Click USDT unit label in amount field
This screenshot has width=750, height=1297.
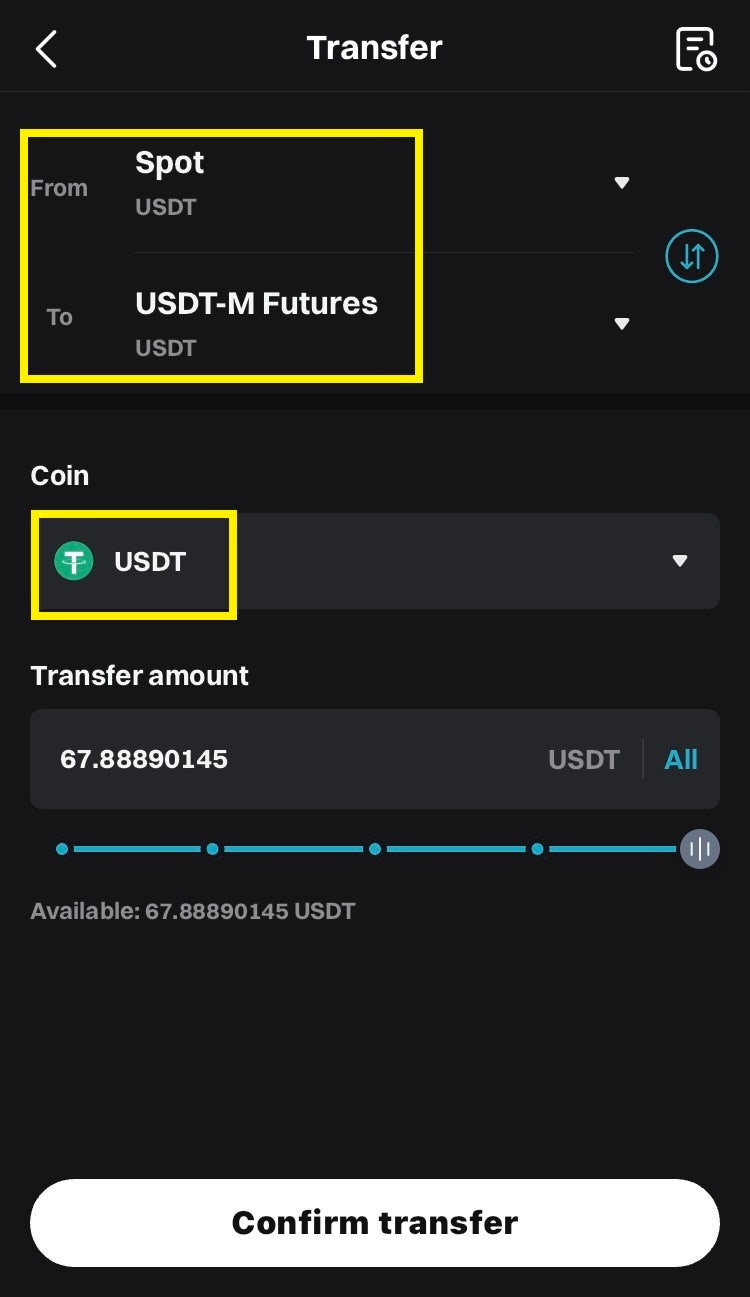pos(584,759)
